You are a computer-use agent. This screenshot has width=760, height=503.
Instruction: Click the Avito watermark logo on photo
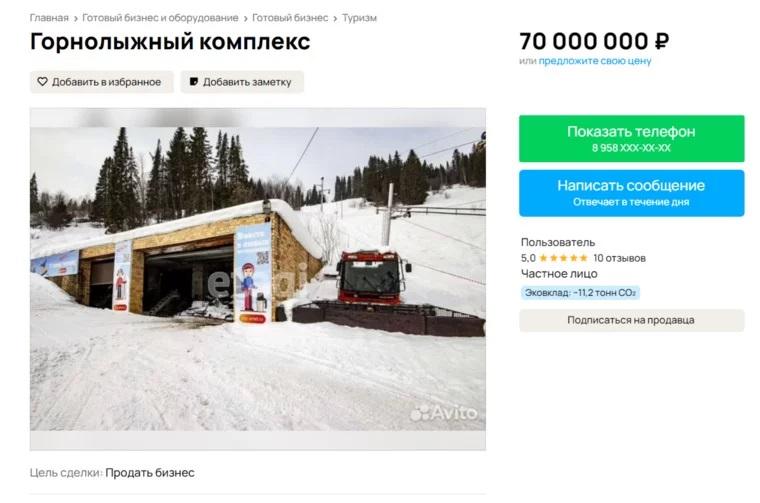click(x=444, y=413)
